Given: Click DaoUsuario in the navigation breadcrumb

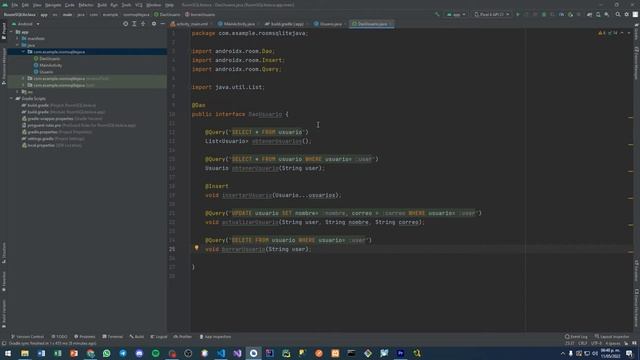Looking at the screenshot, I should coord(167,15).
